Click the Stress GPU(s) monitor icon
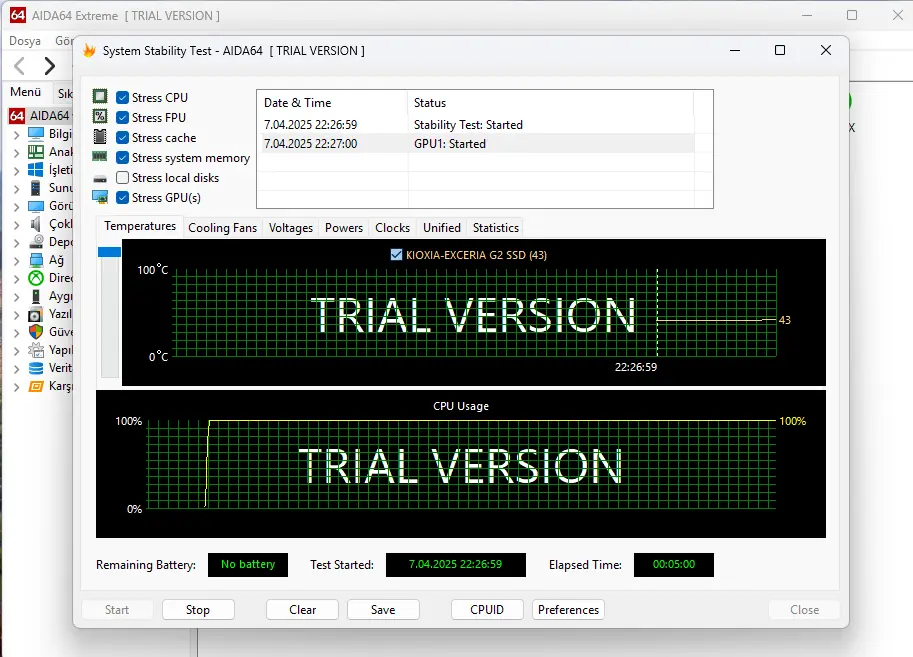This screenshot has height=657, width=913. click(100, 197)
